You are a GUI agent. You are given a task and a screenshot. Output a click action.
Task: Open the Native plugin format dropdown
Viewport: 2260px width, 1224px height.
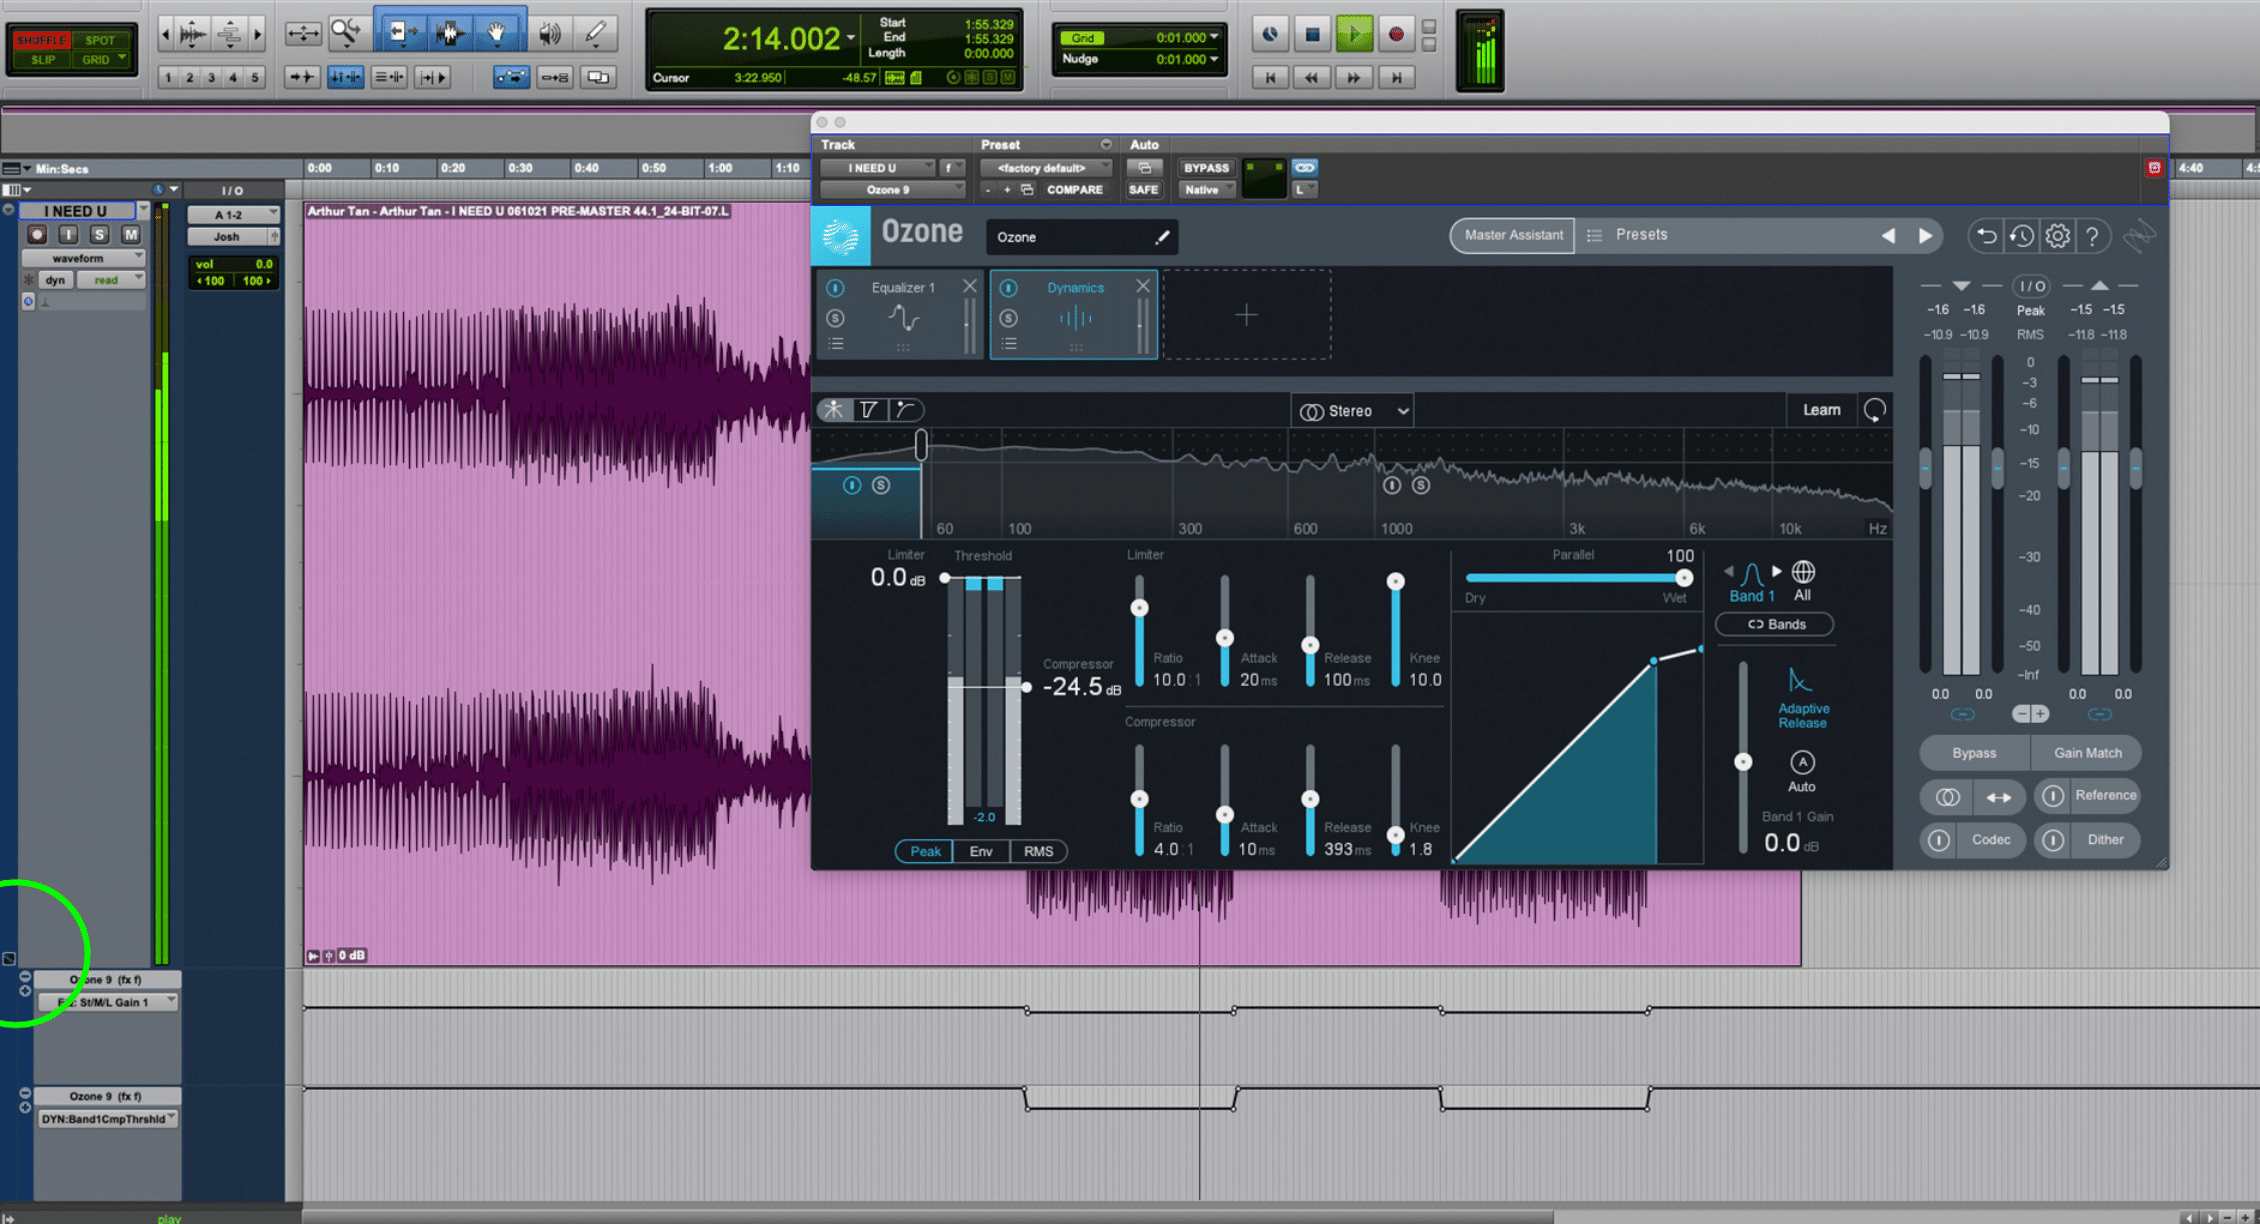1206,190
